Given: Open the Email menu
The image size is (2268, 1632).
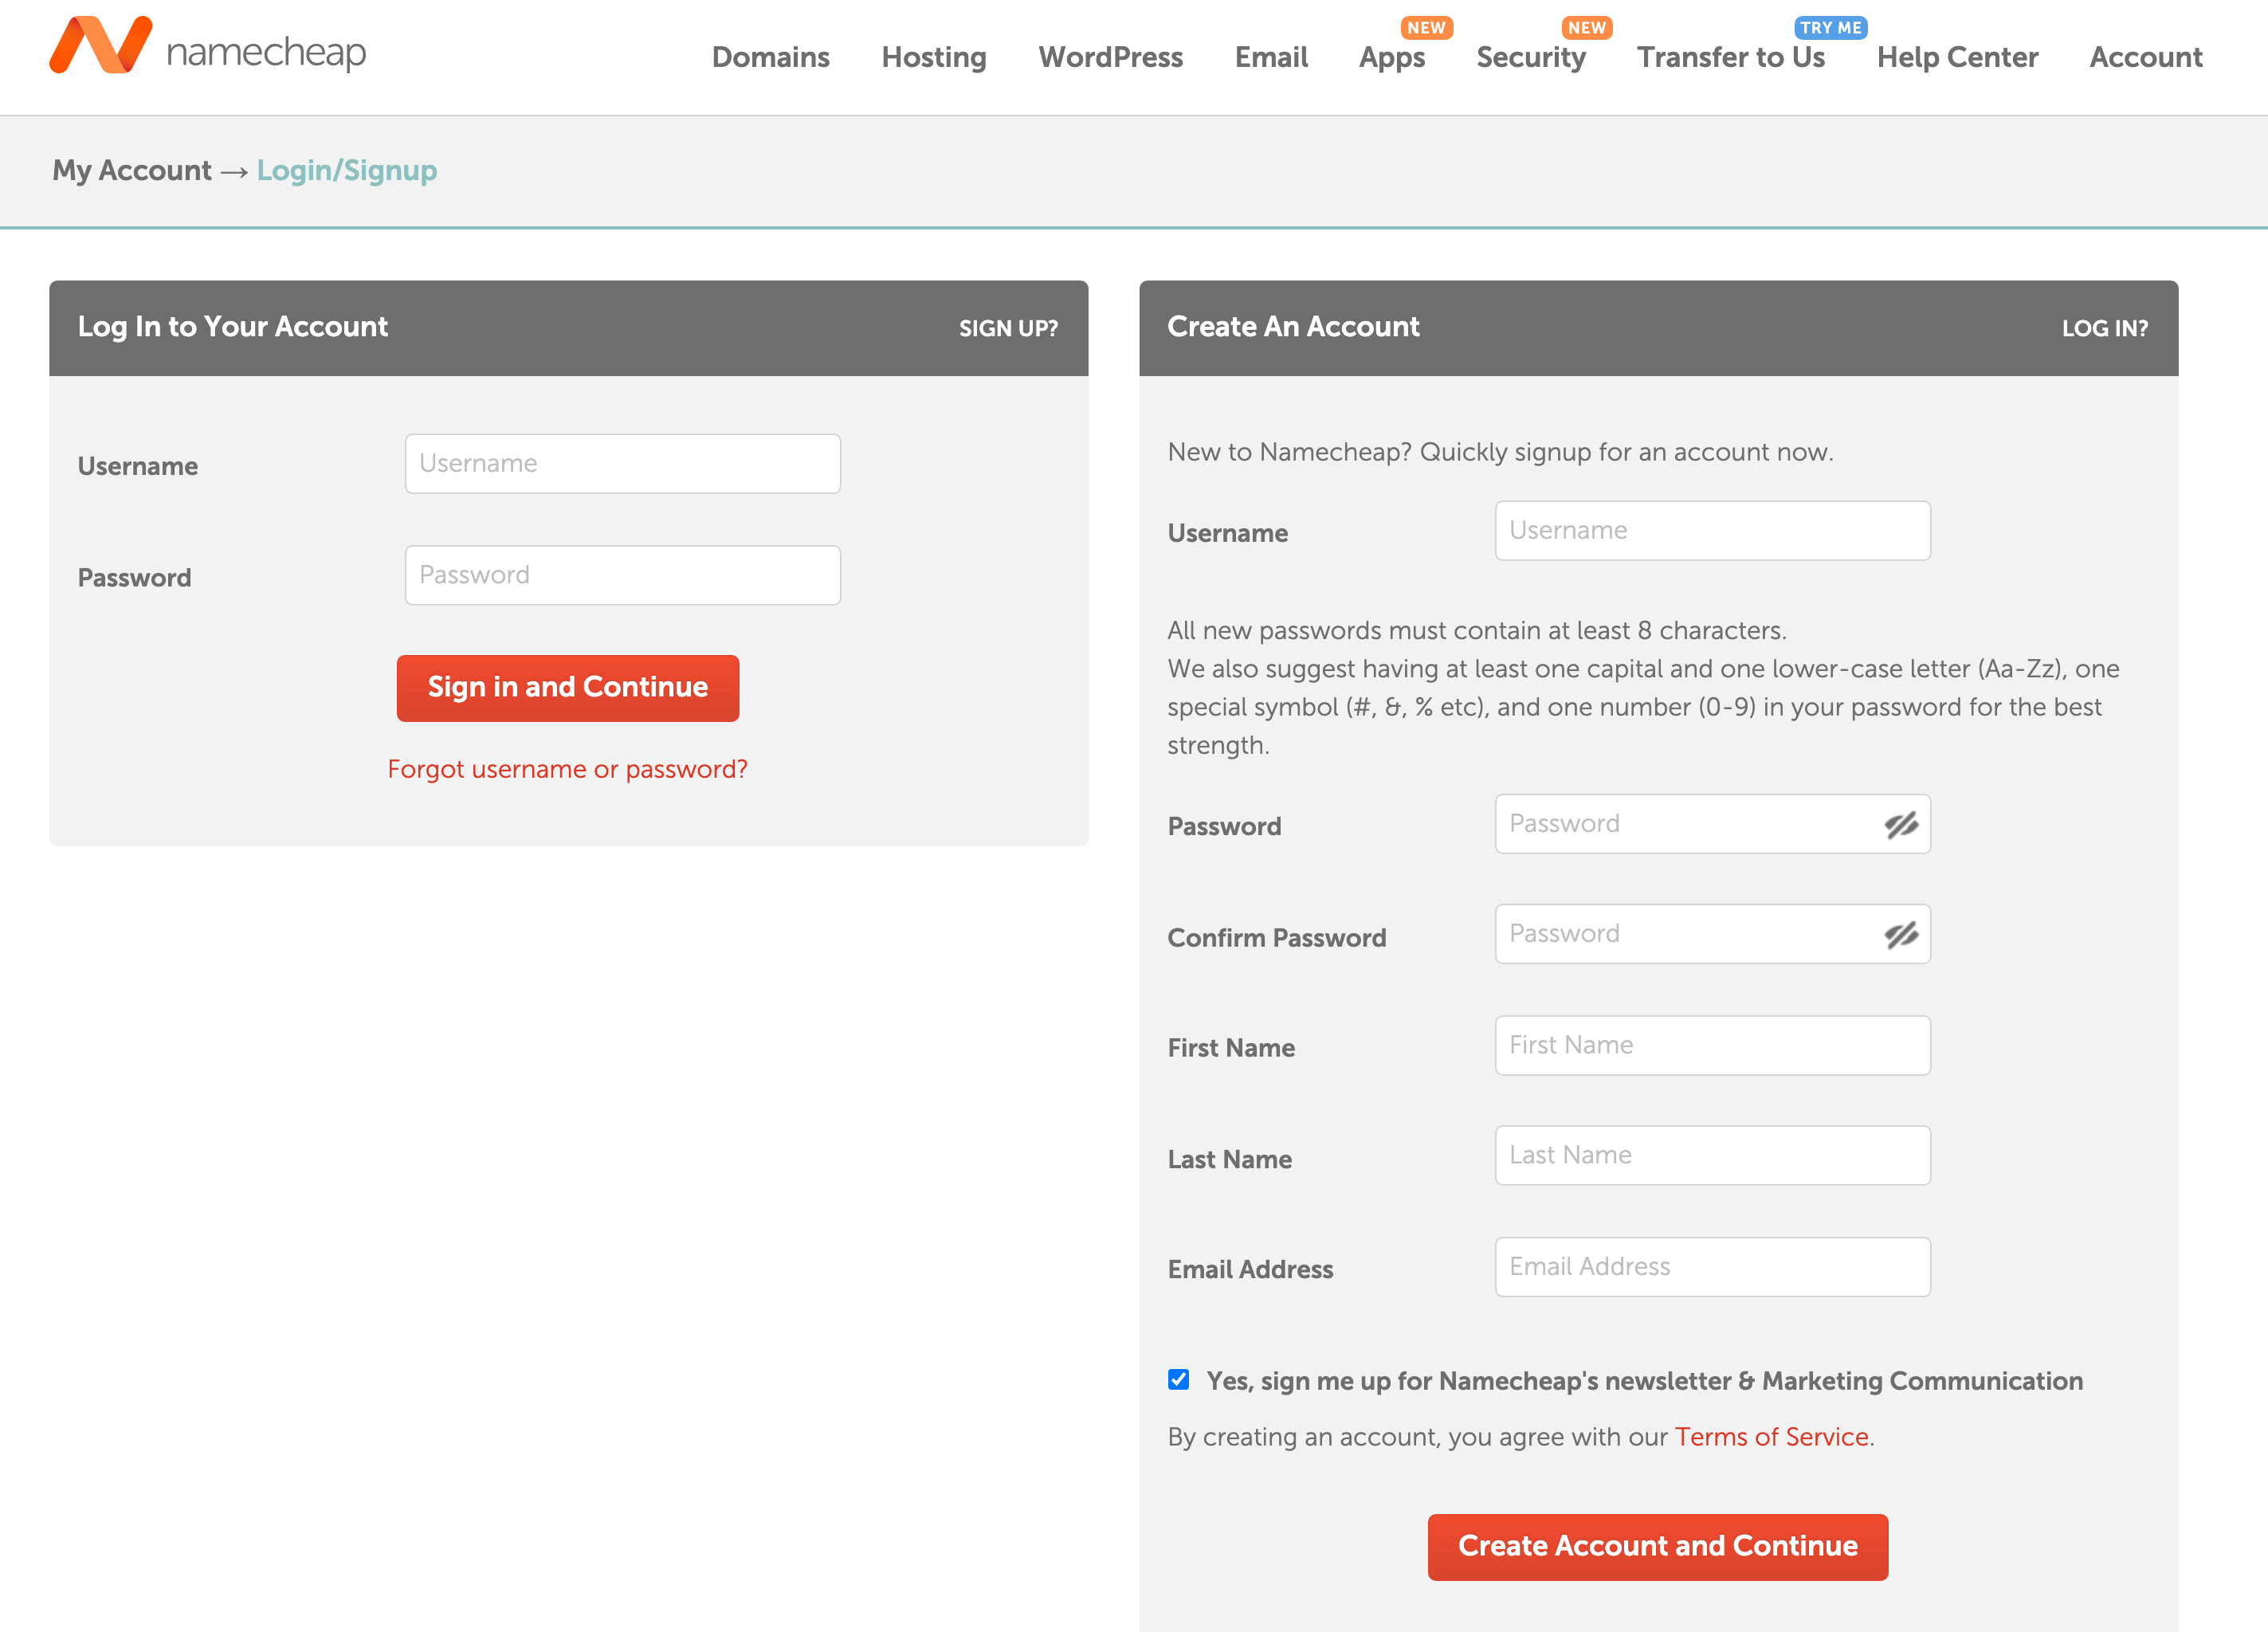Looking at the screenshot, I should [1271, 57].
